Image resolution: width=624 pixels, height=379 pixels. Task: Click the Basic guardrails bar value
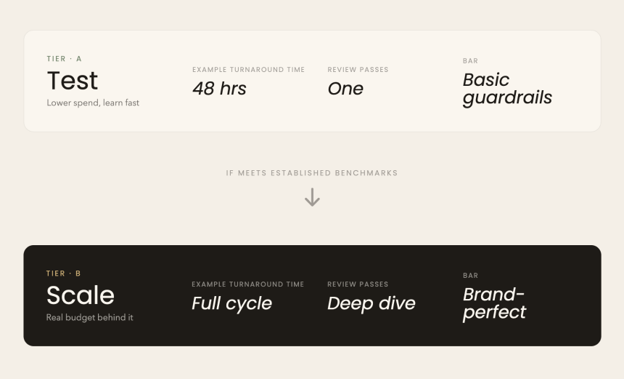point(507,89)
